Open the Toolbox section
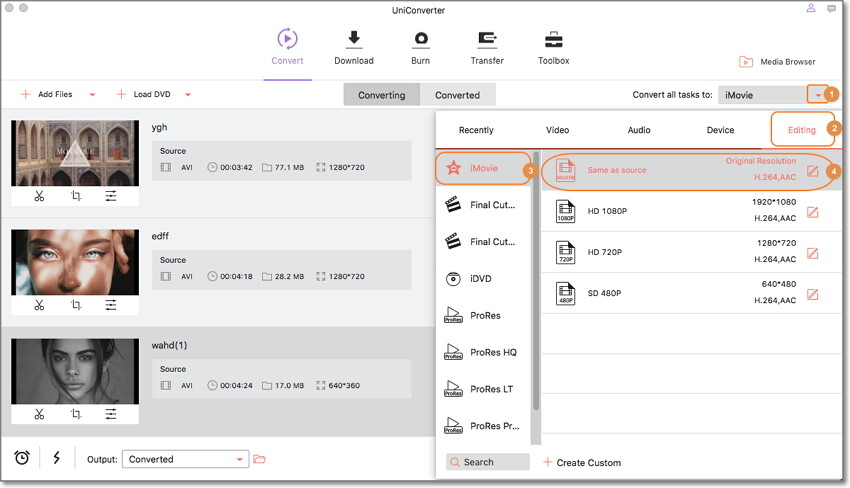This screenshot has height=488, width=850. pyautogui.click(x=553, y=48)
